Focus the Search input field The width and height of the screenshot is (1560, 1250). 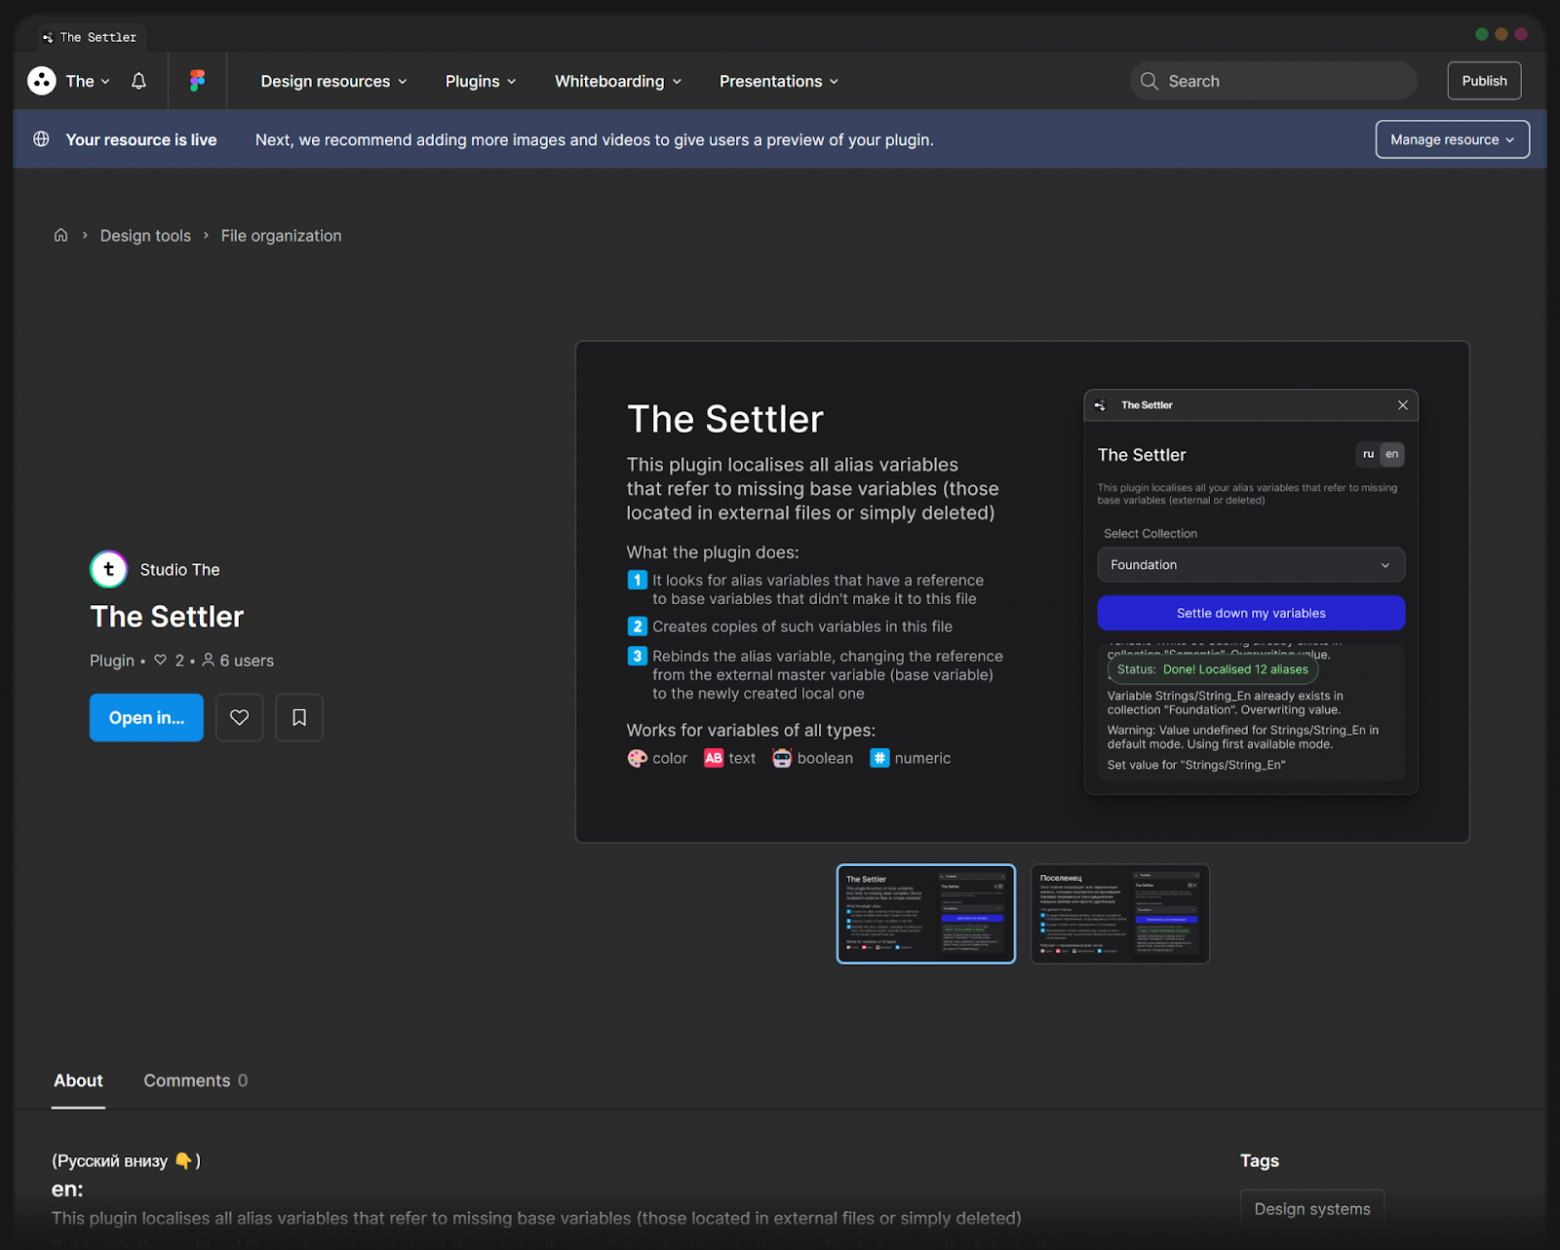[x=1273, y=81]
